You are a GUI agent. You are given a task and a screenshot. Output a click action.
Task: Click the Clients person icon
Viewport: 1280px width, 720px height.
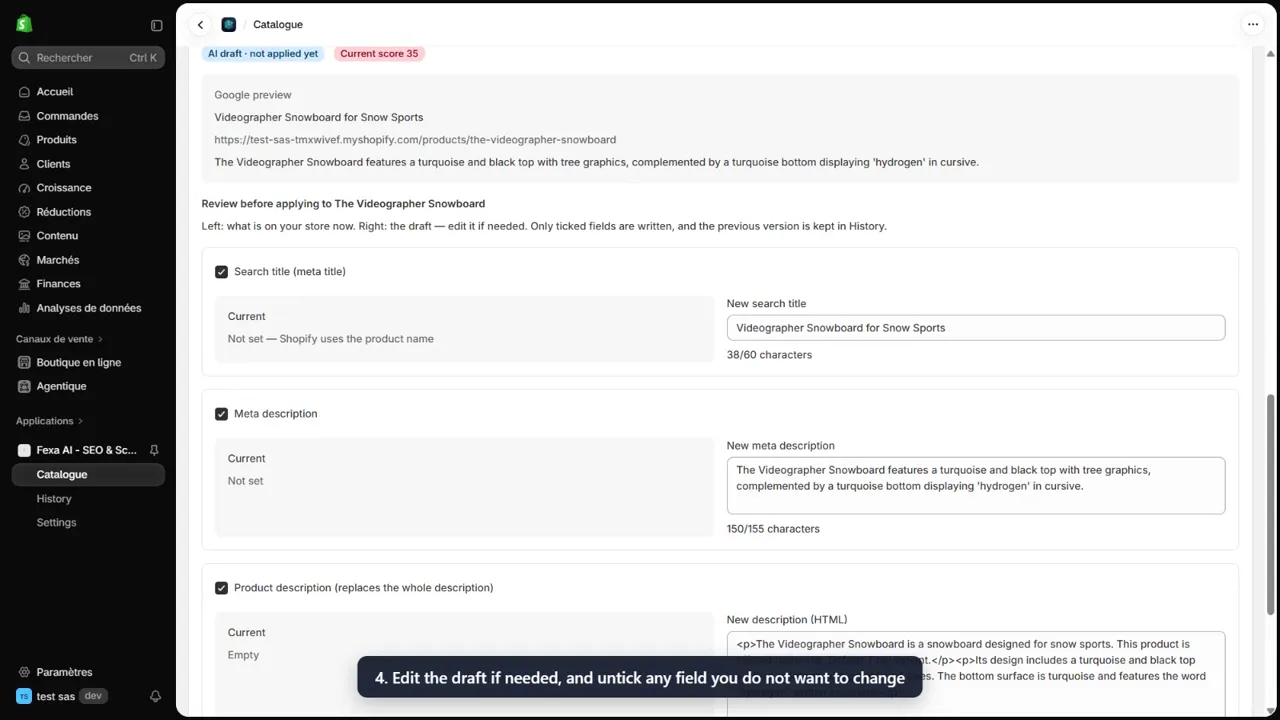point(24,164)
